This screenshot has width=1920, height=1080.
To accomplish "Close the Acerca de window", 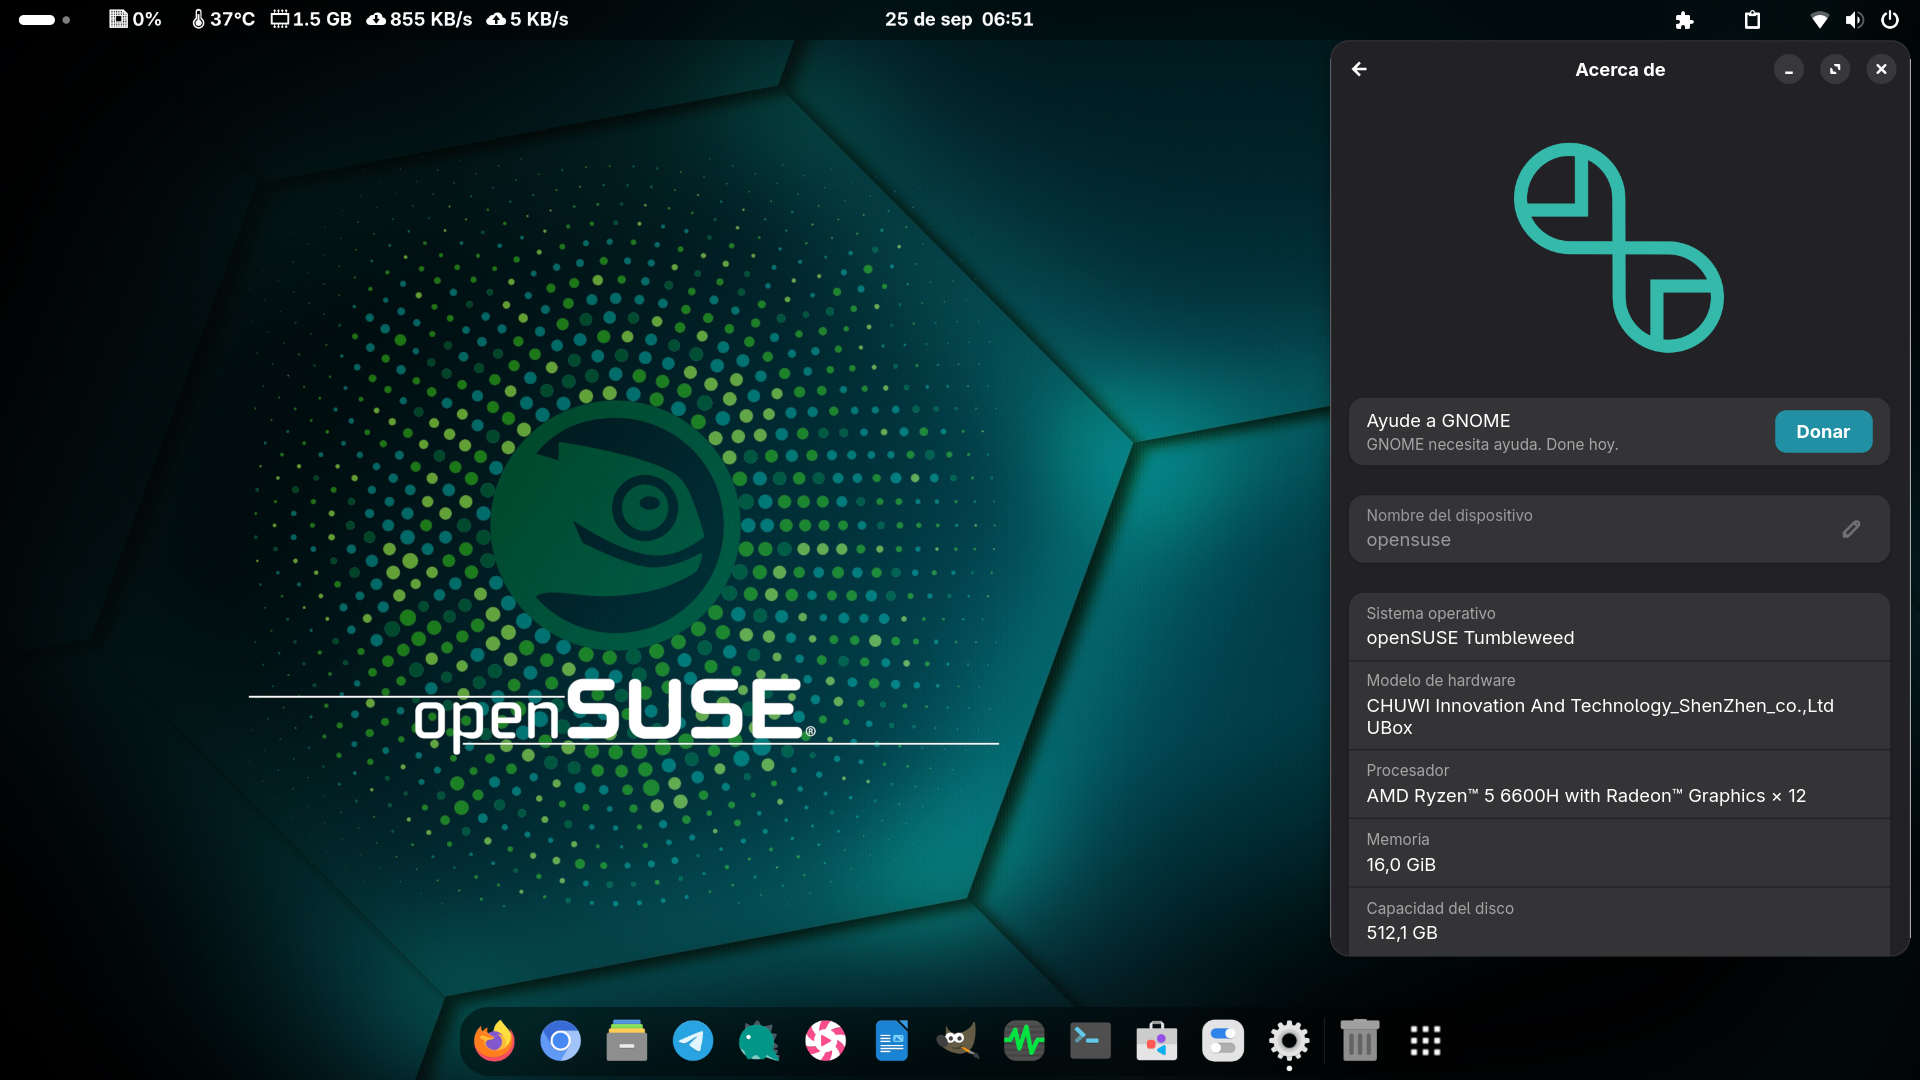I will pos(1881,69).
